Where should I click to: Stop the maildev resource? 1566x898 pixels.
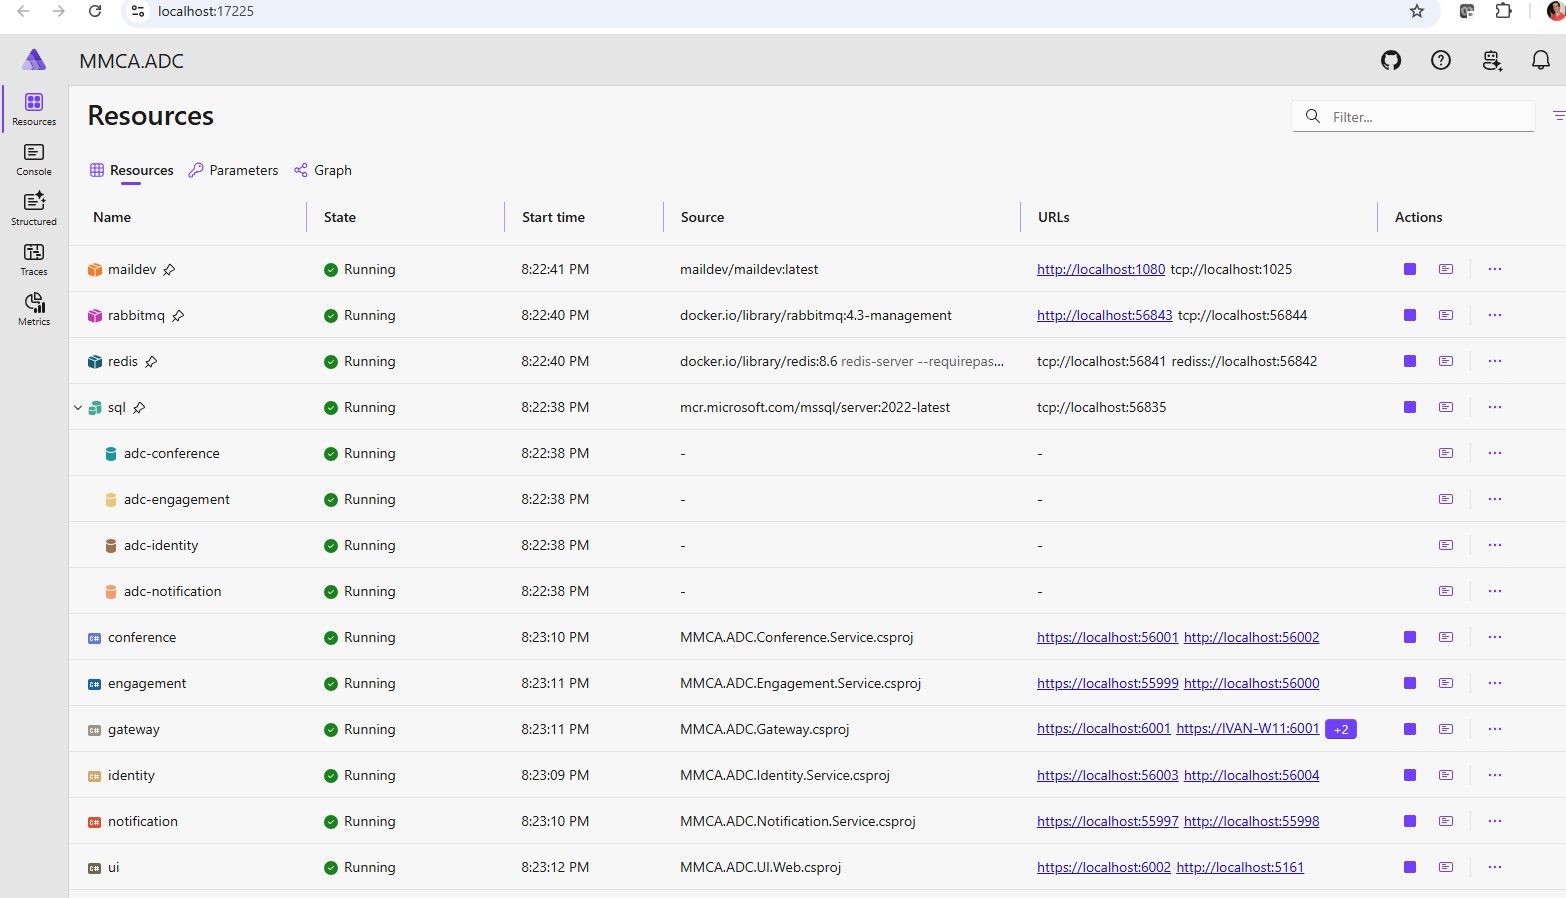(1410, 269)
